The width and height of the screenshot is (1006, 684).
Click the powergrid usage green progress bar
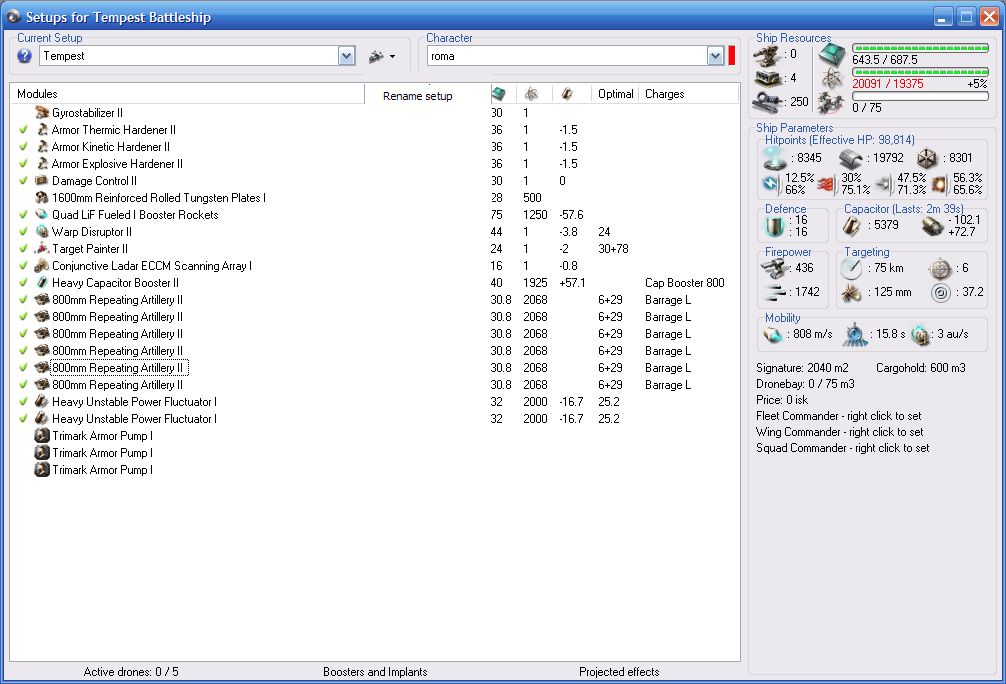tap(920, 72)
